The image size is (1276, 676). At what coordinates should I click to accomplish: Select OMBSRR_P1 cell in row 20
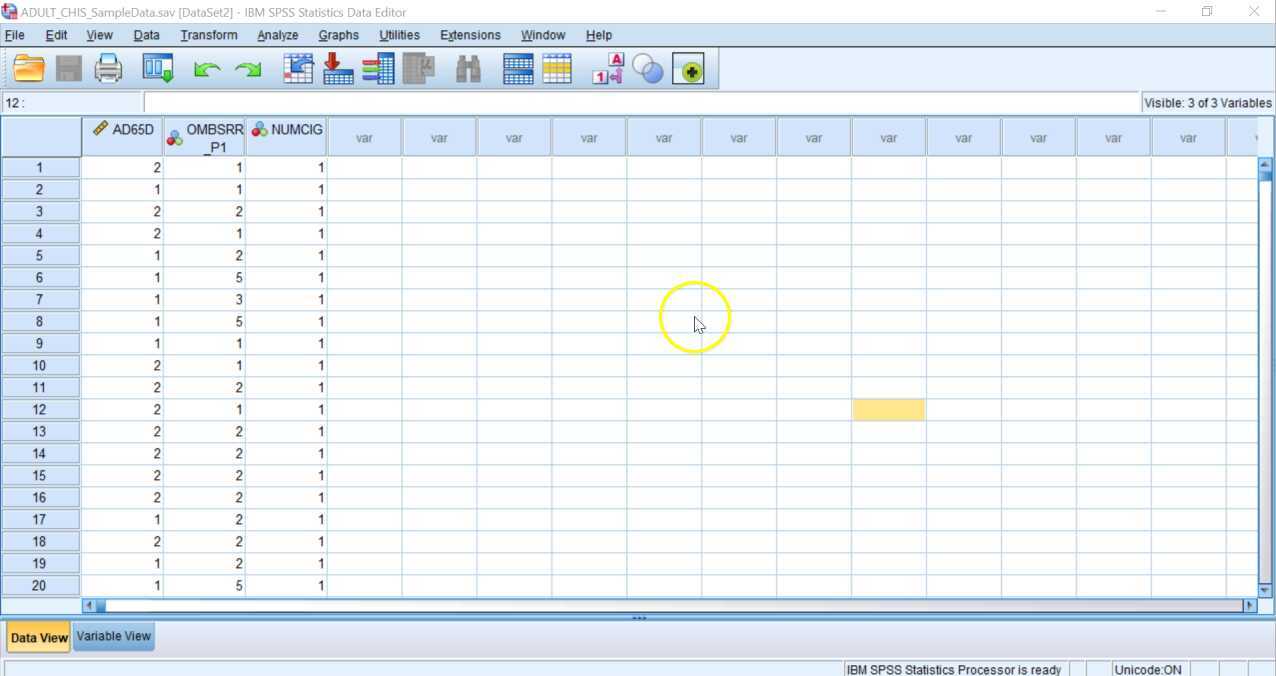[x=204, y=586]
